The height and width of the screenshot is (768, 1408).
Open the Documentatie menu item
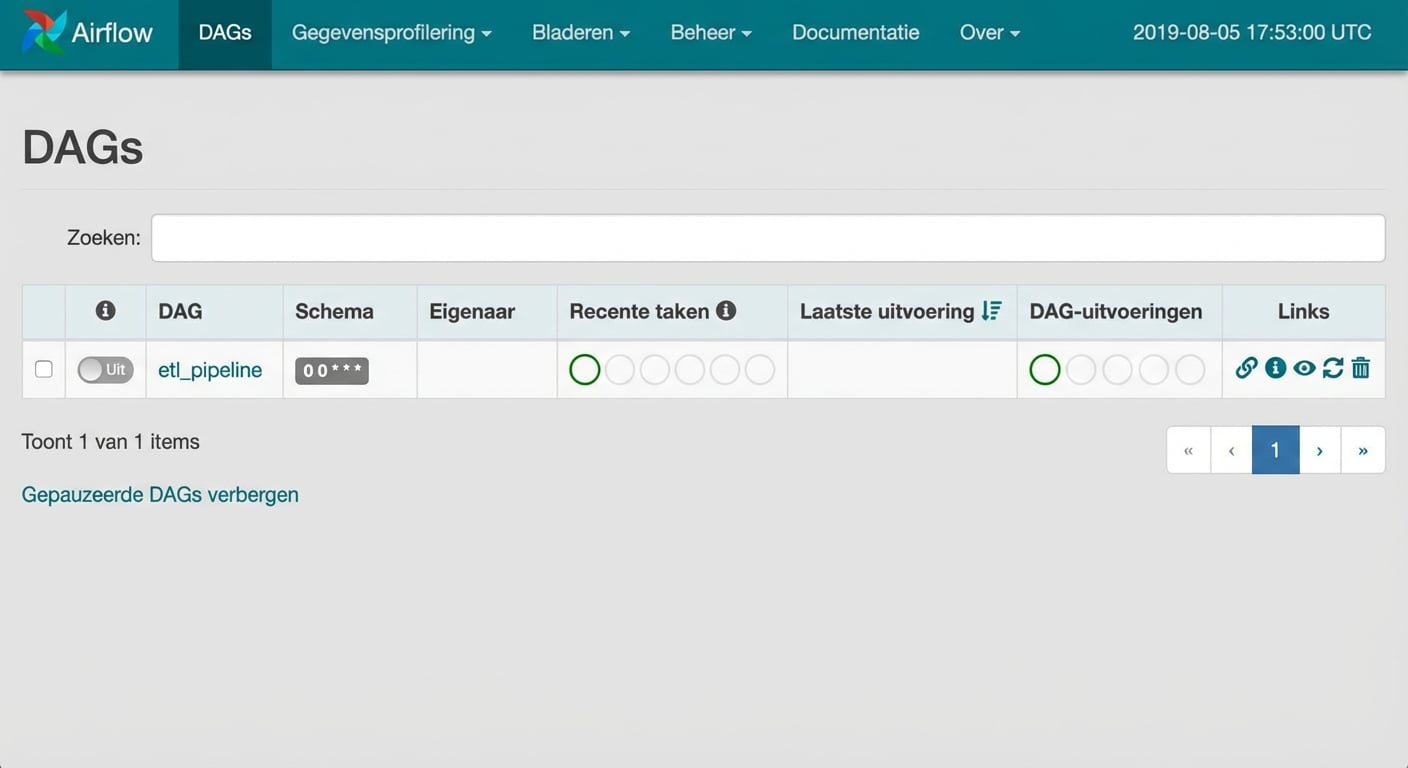[x=855, y=32]
